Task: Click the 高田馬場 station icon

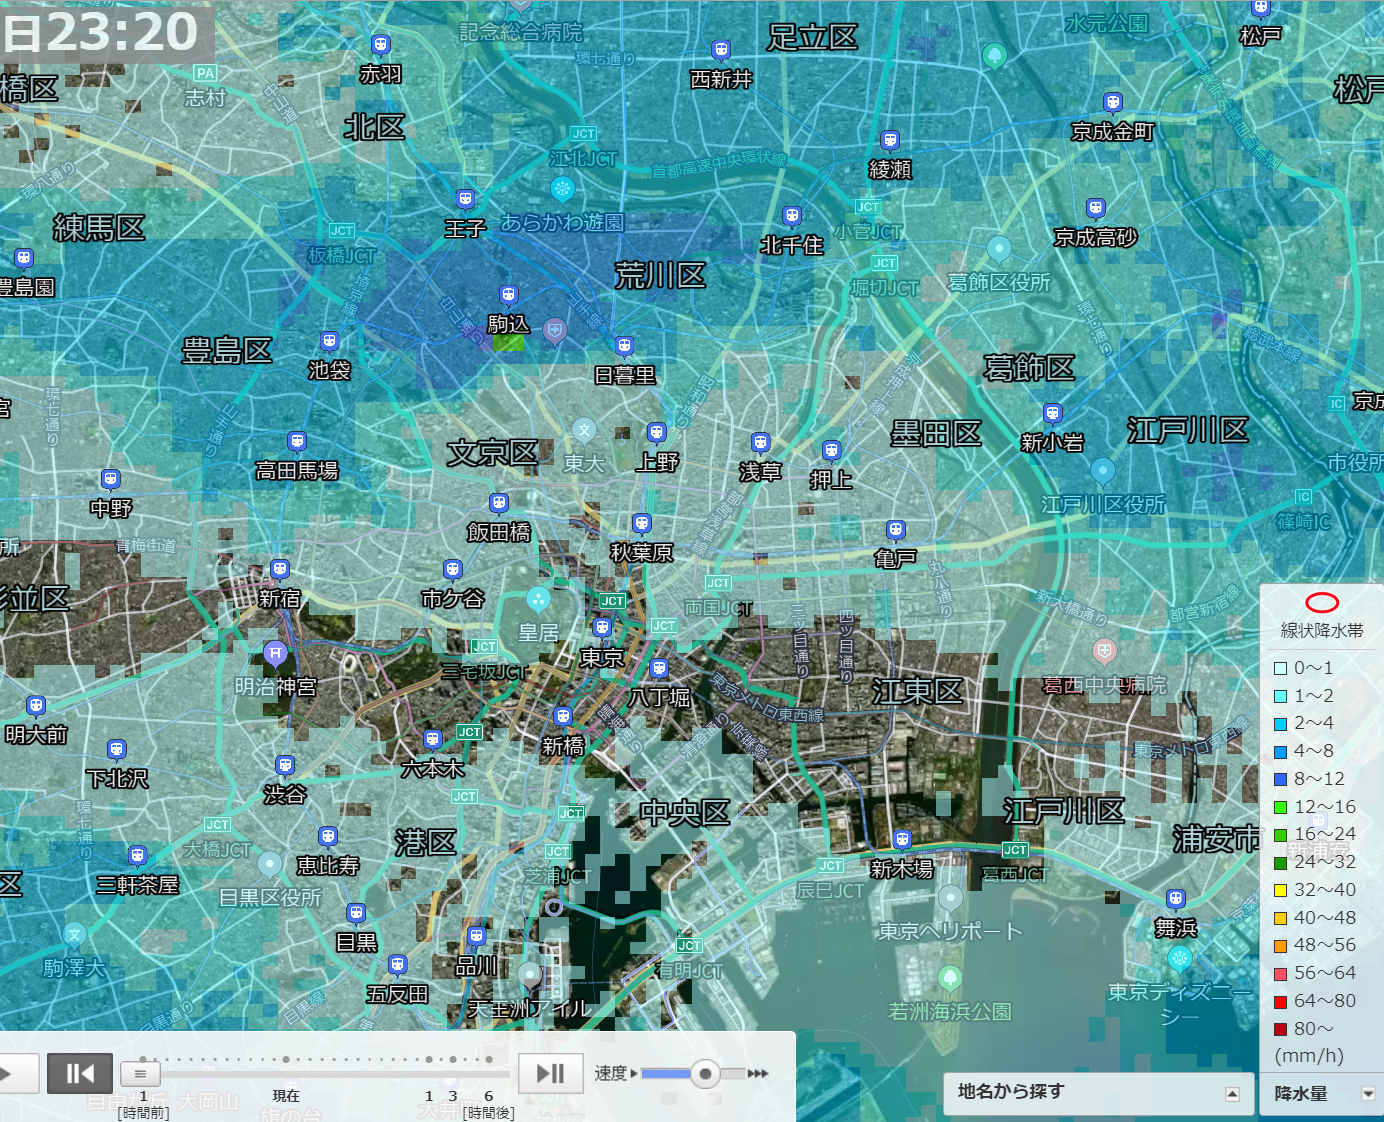Action: pos(297,441)
